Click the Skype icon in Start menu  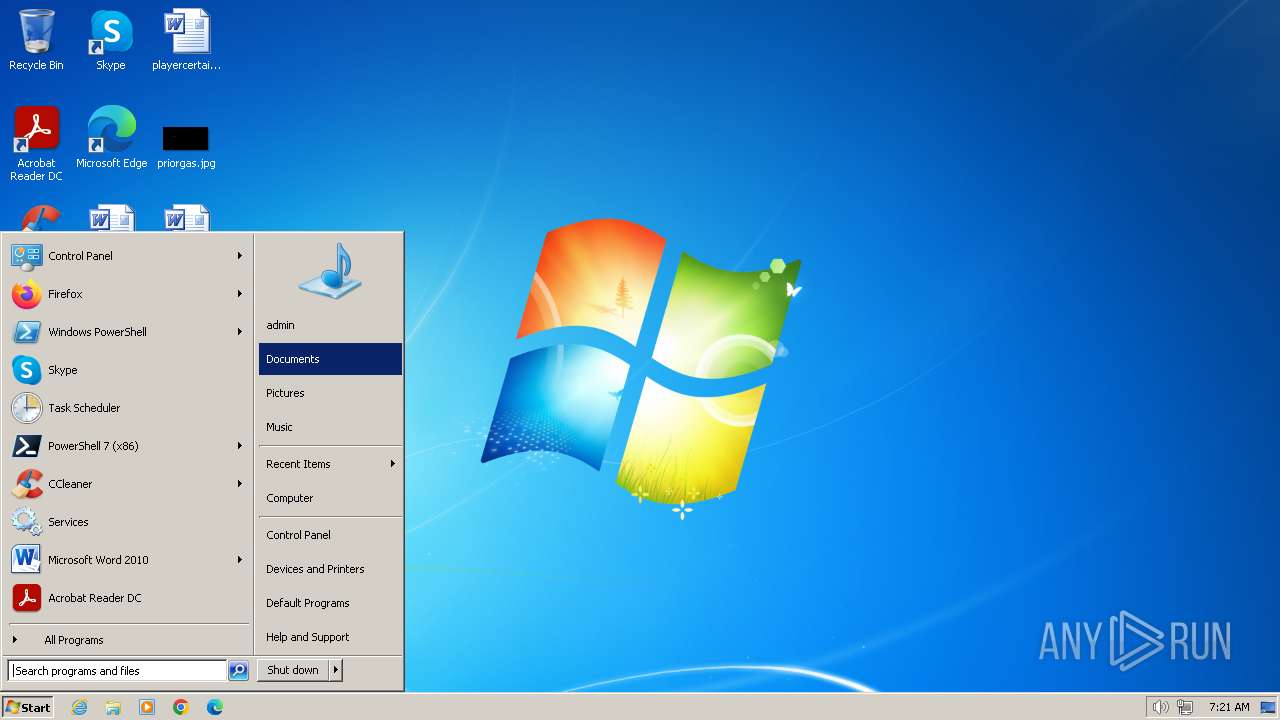26,370
